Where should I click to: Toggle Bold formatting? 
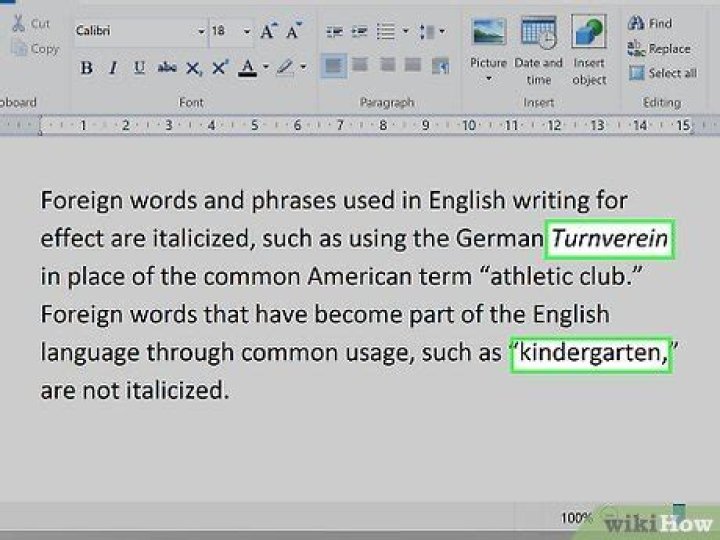coord(86,68)
